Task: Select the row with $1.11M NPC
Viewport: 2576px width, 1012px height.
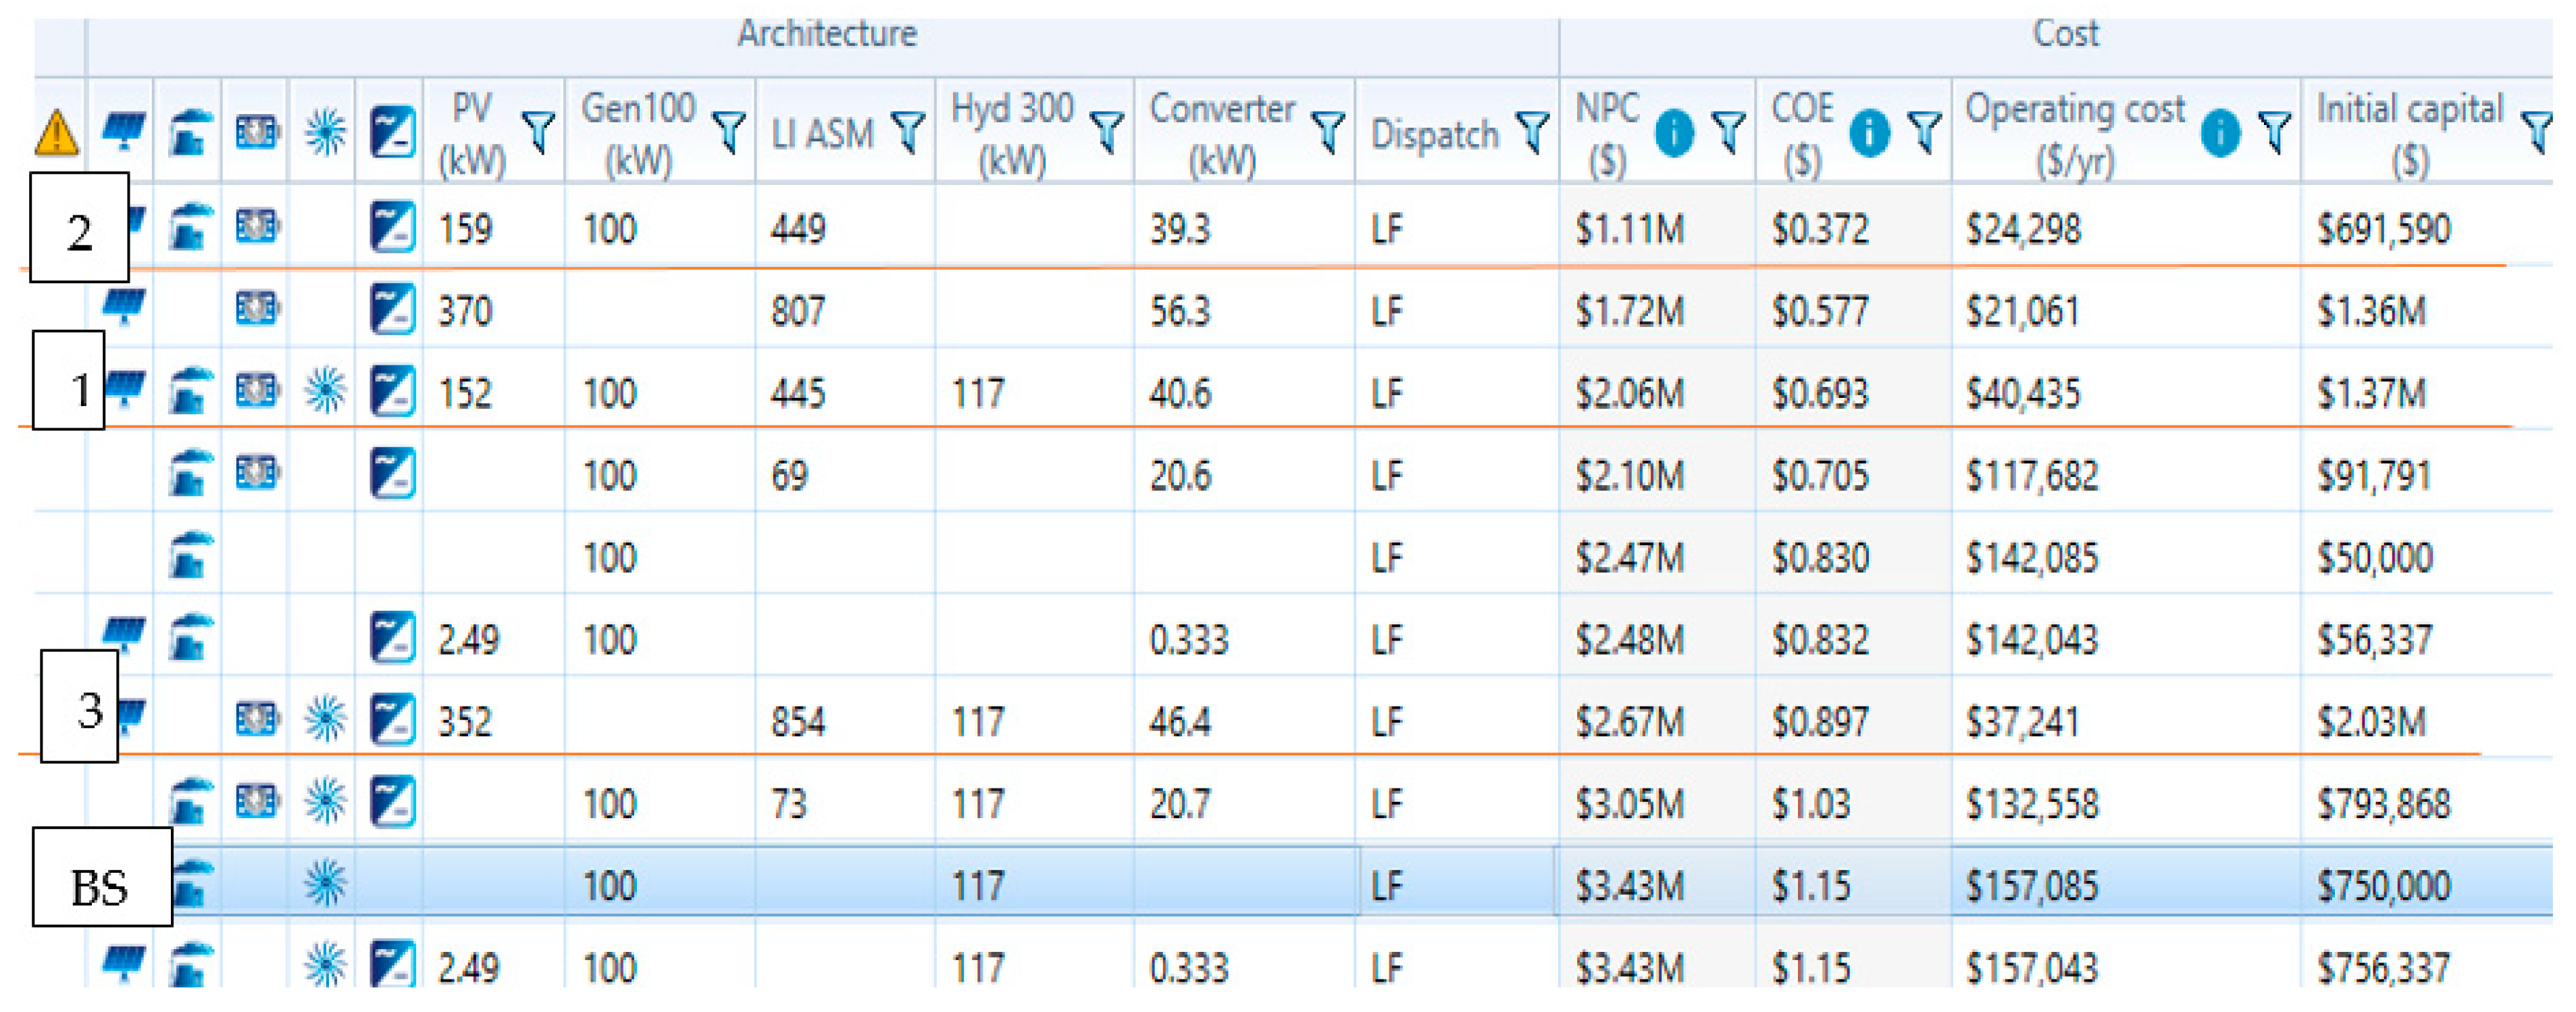Action: tap(1630, 230)
